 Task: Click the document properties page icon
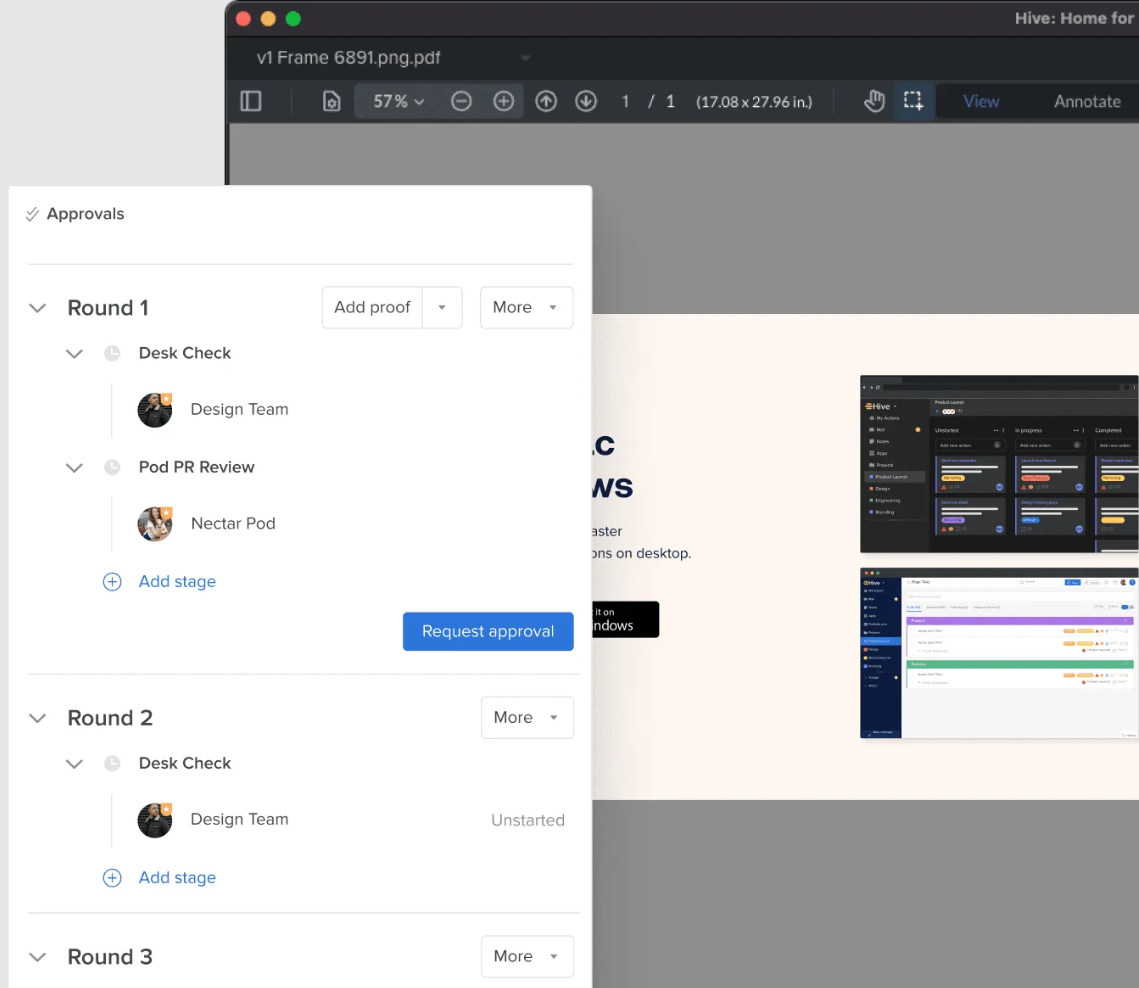331,101
